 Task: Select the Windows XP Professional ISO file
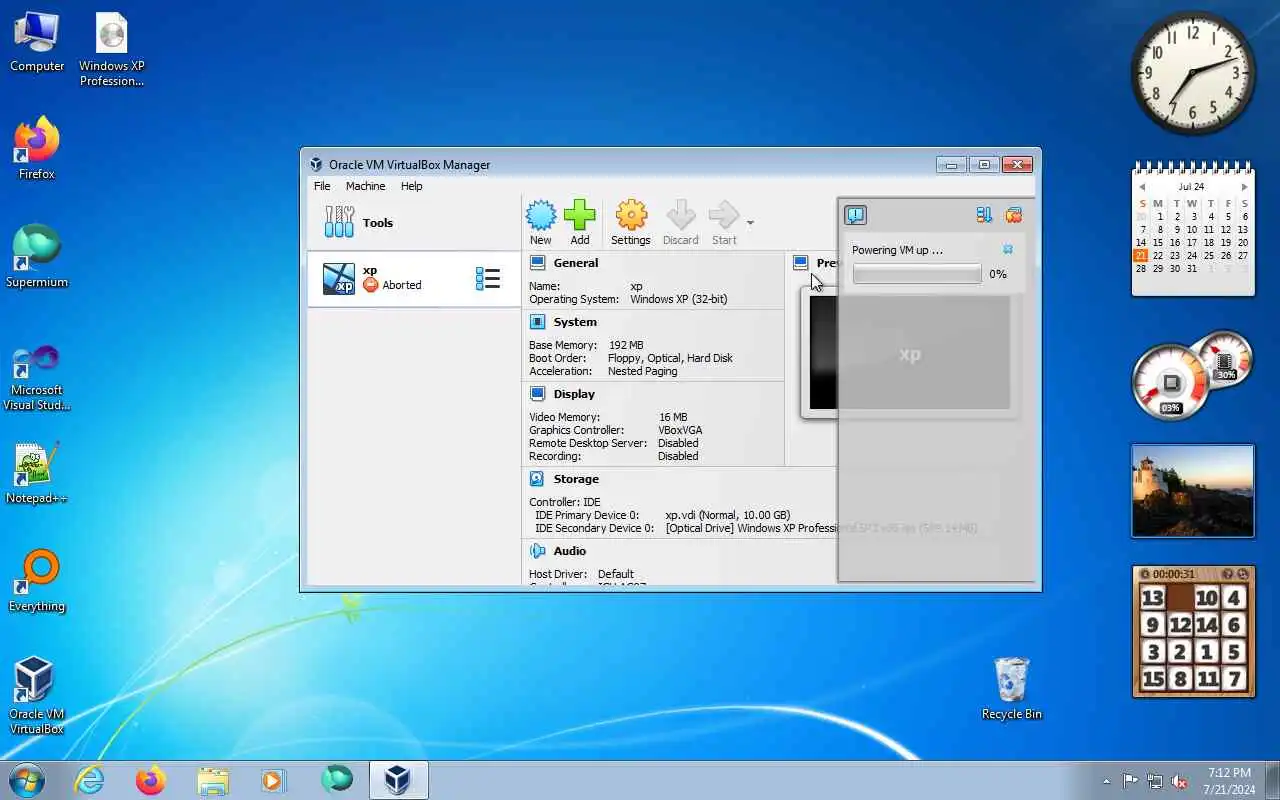coord(112,50)
